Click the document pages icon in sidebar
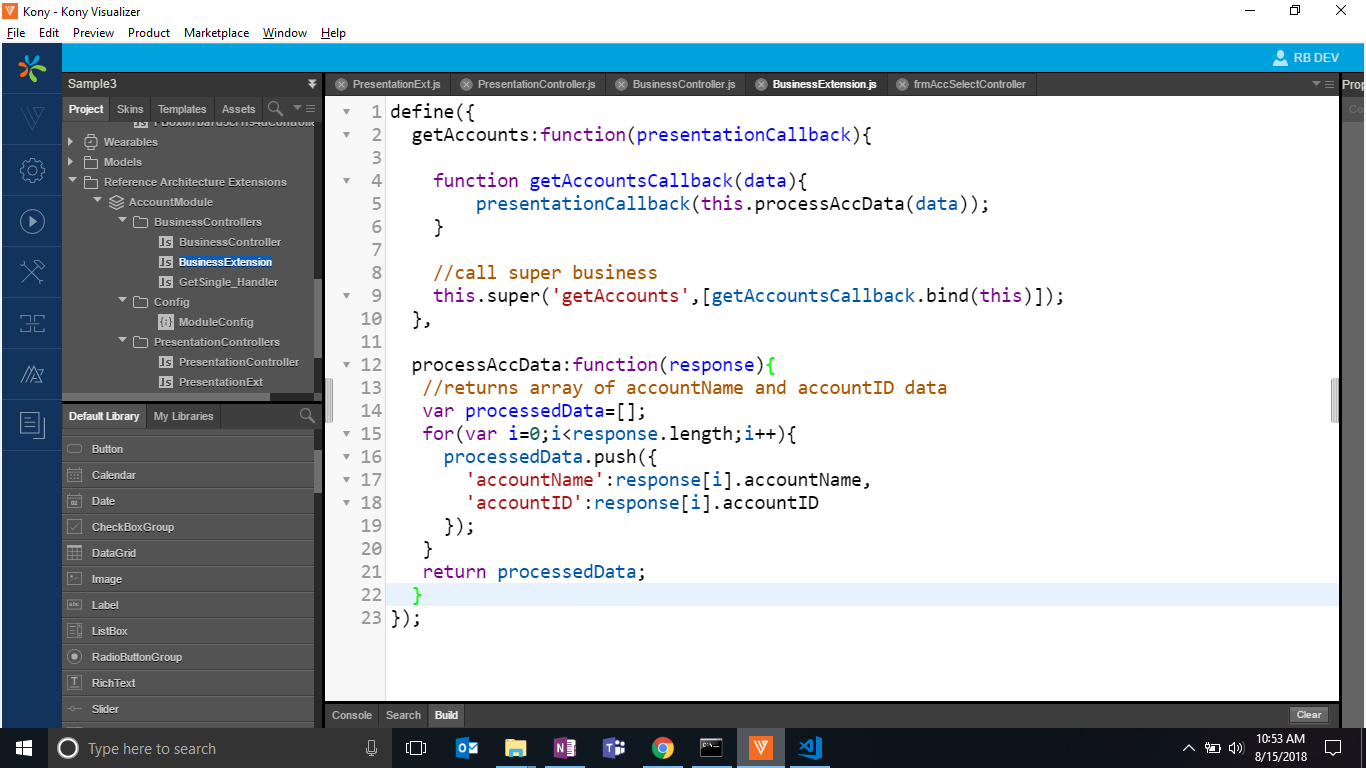The width and height of the screenshot is (1366, 768). click(x=32, y=425)
